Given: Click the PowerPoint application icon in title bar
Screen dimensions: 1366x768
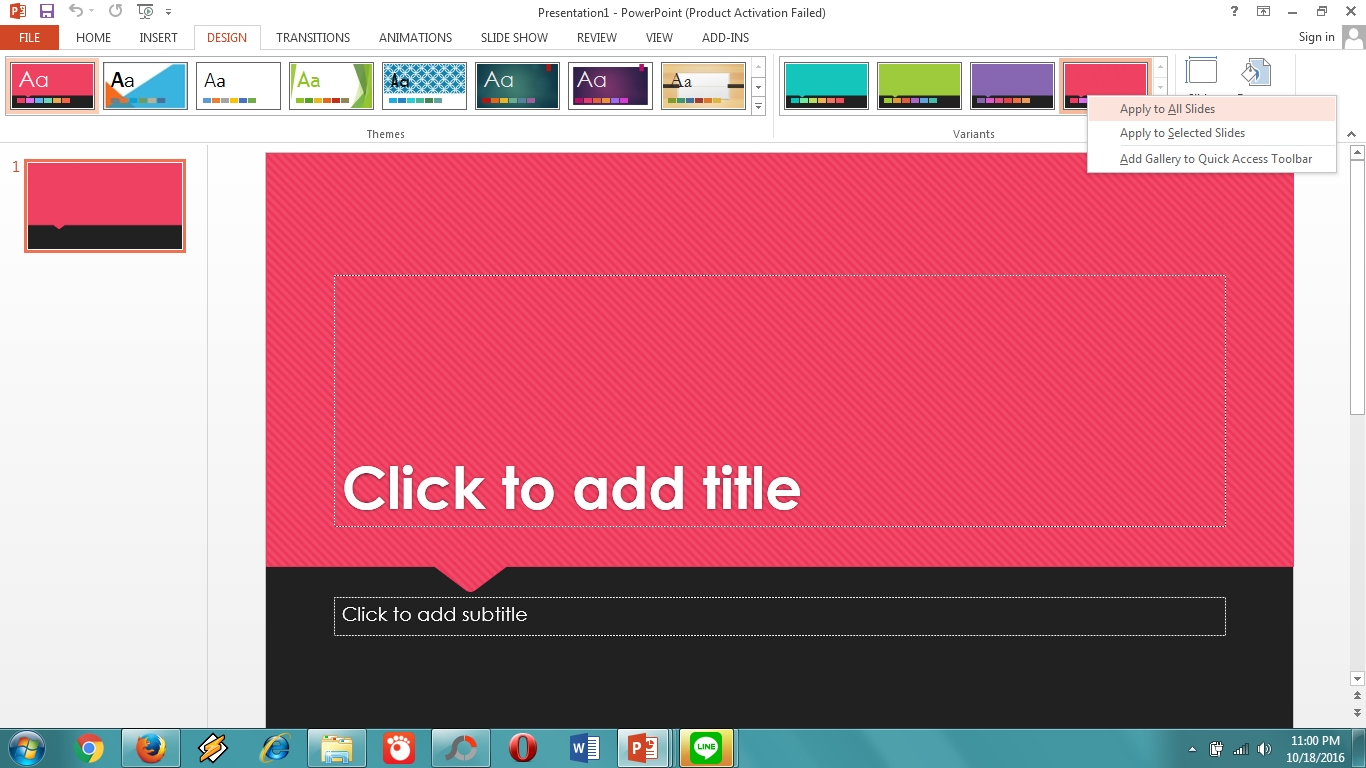Looking at the screenshot, I should [17, 12].
